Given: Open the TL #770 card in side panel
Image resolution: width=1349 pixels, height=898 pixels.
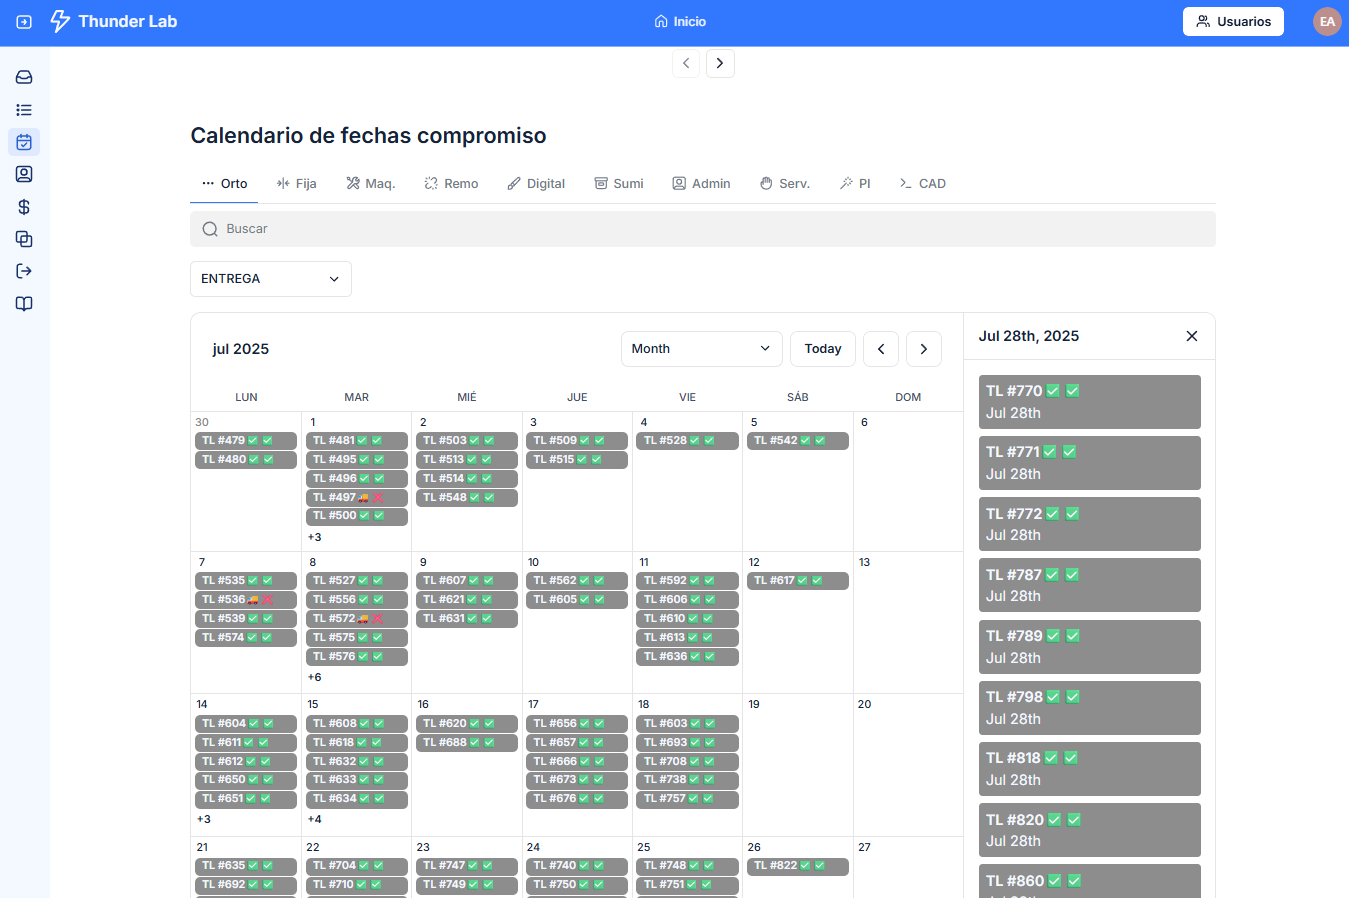Looking at the screenshot, I should tap(1090, 402).
